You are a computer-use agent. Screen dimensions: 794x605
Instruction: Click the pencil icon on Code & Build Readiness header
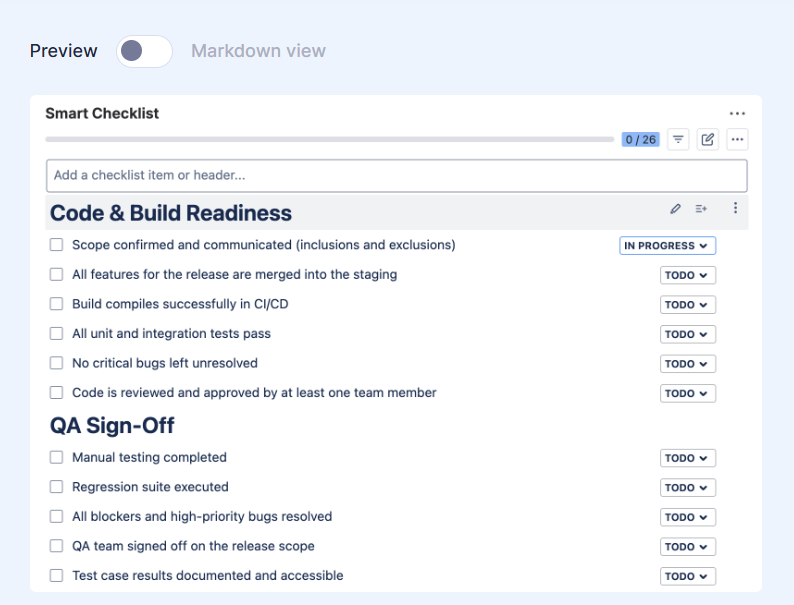(x=675, y=209)
